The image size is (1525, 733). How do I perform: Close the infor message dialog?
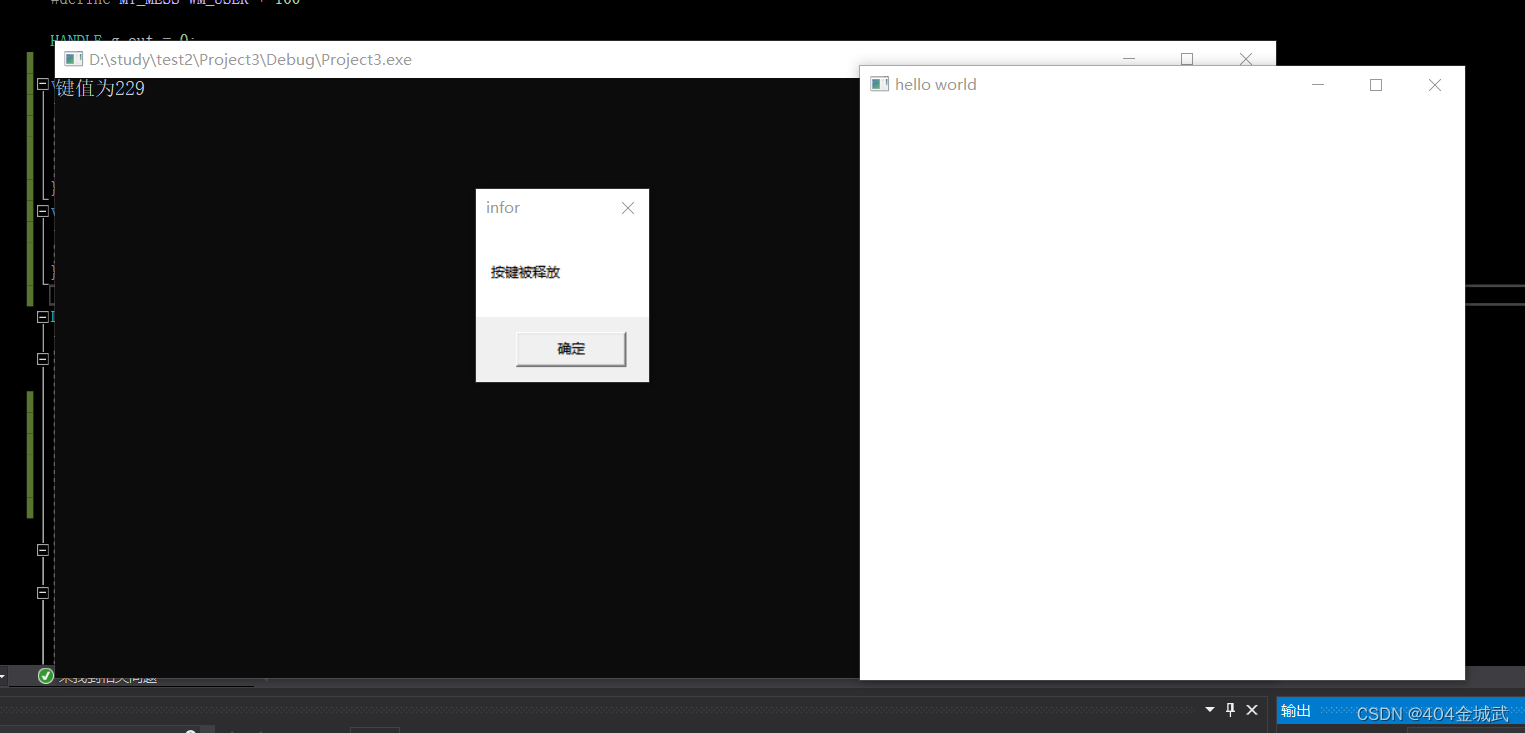tap(628, 208)
